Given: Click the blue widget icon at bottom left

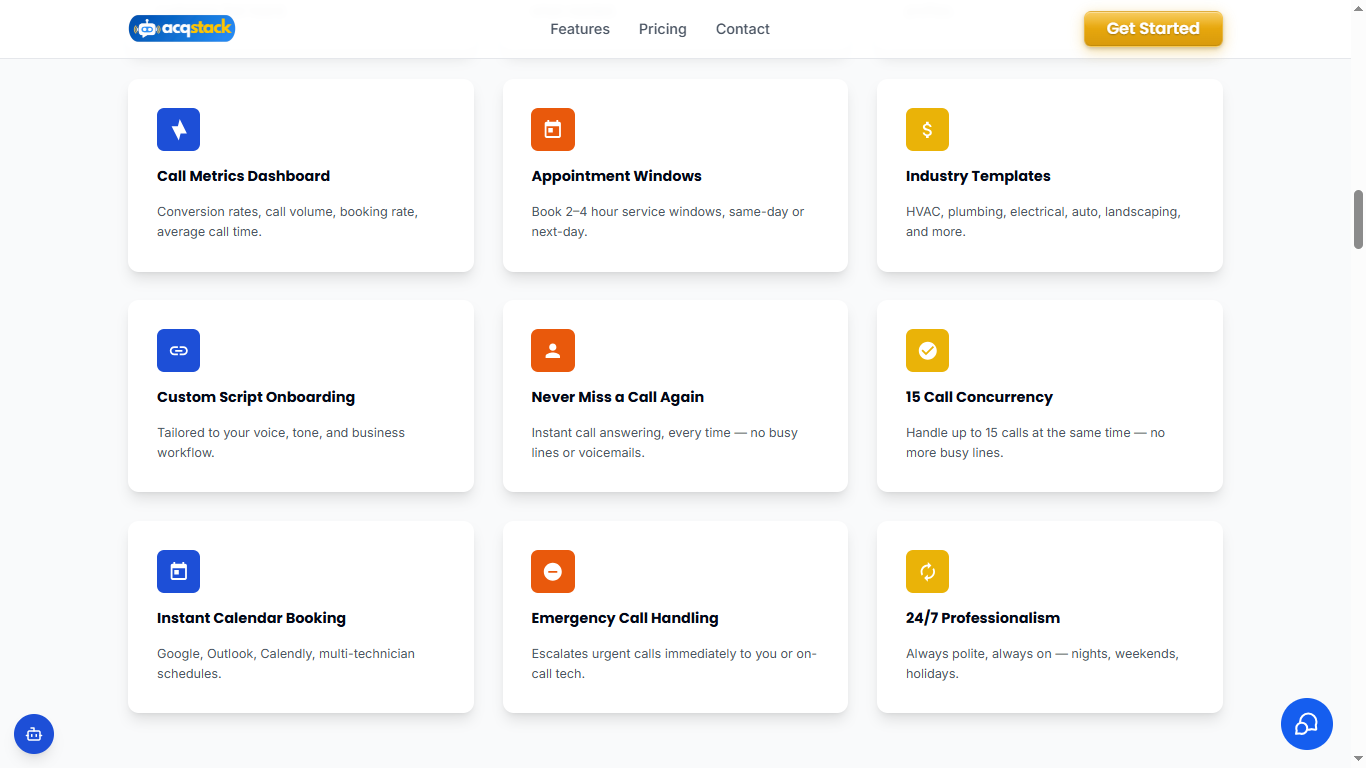Looking at the screenshot, I should (x=33, y=734).
